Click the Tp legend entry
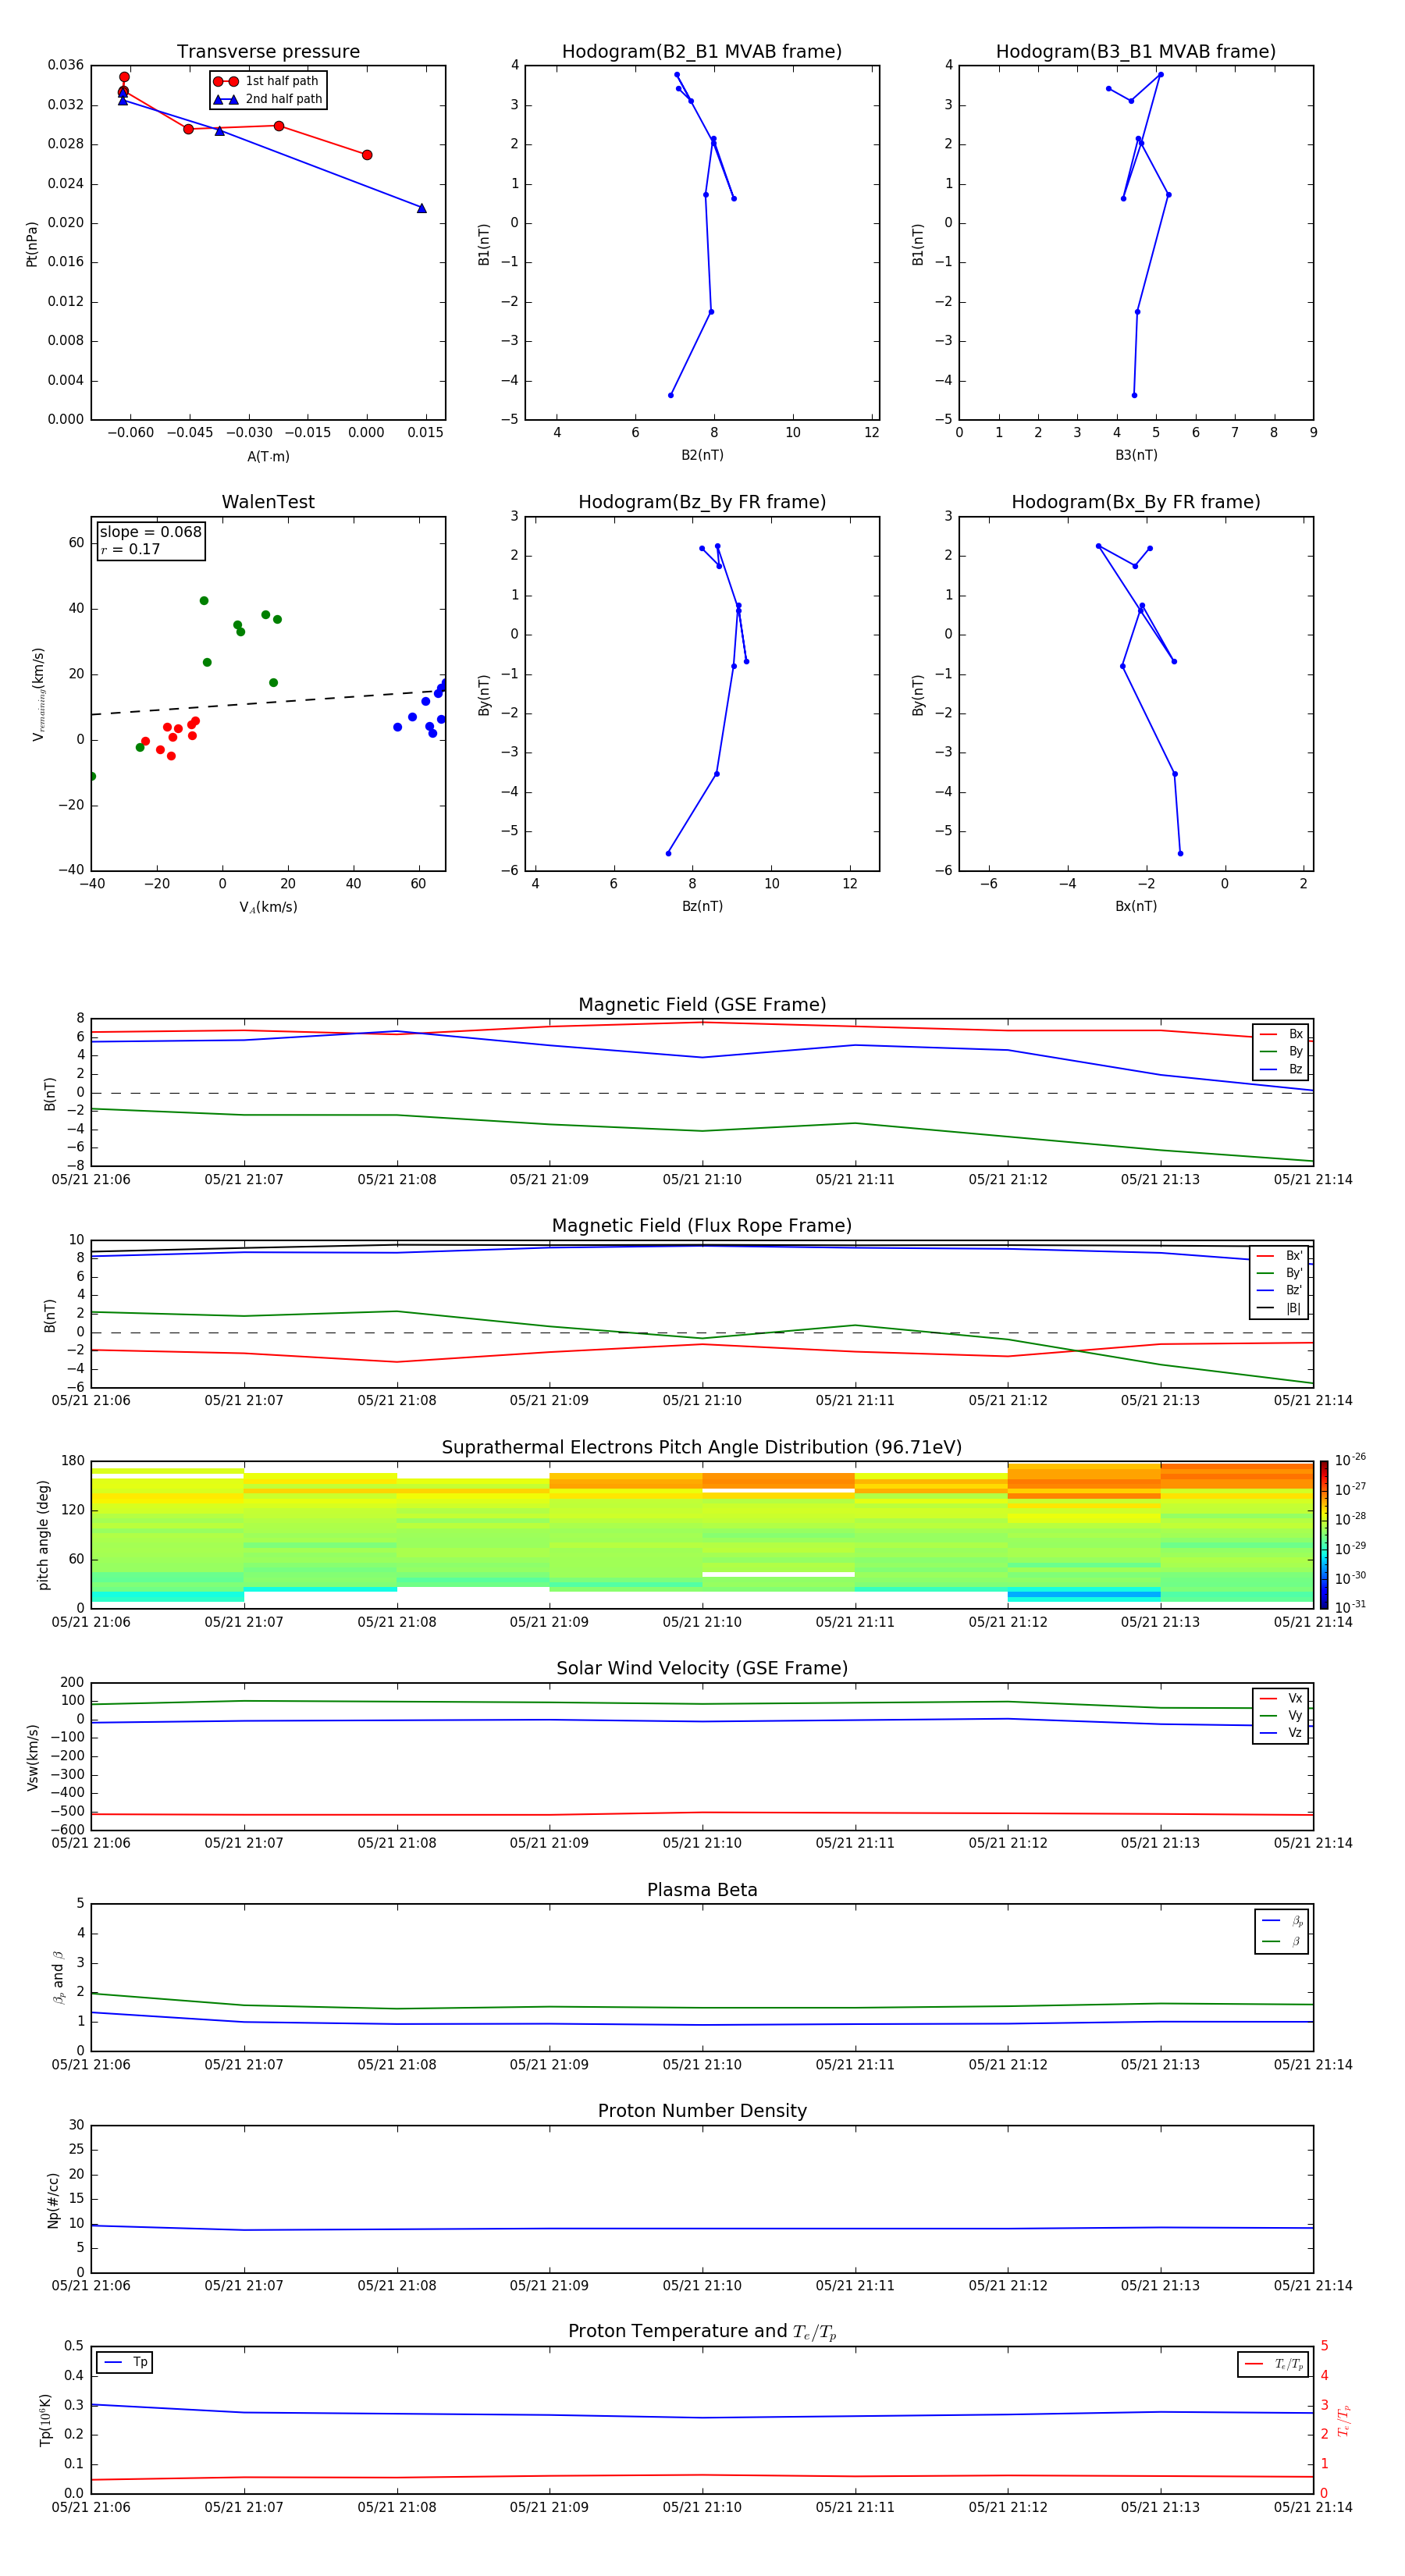The height and width of the screenshot is (2576, 1405). [x=125, y=2362]
